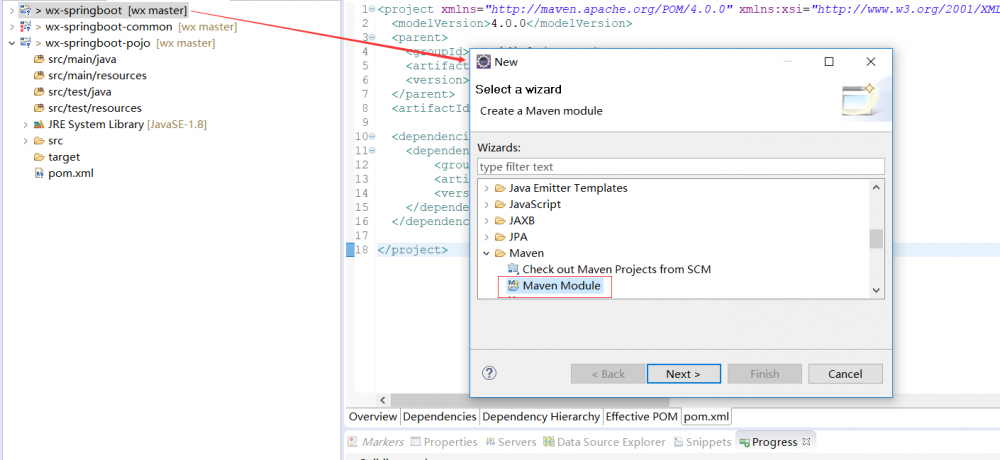Screen dimensions: 1000x460
Task: Click the Wizards list scrollbar thumb
Action: coord(876,239)
